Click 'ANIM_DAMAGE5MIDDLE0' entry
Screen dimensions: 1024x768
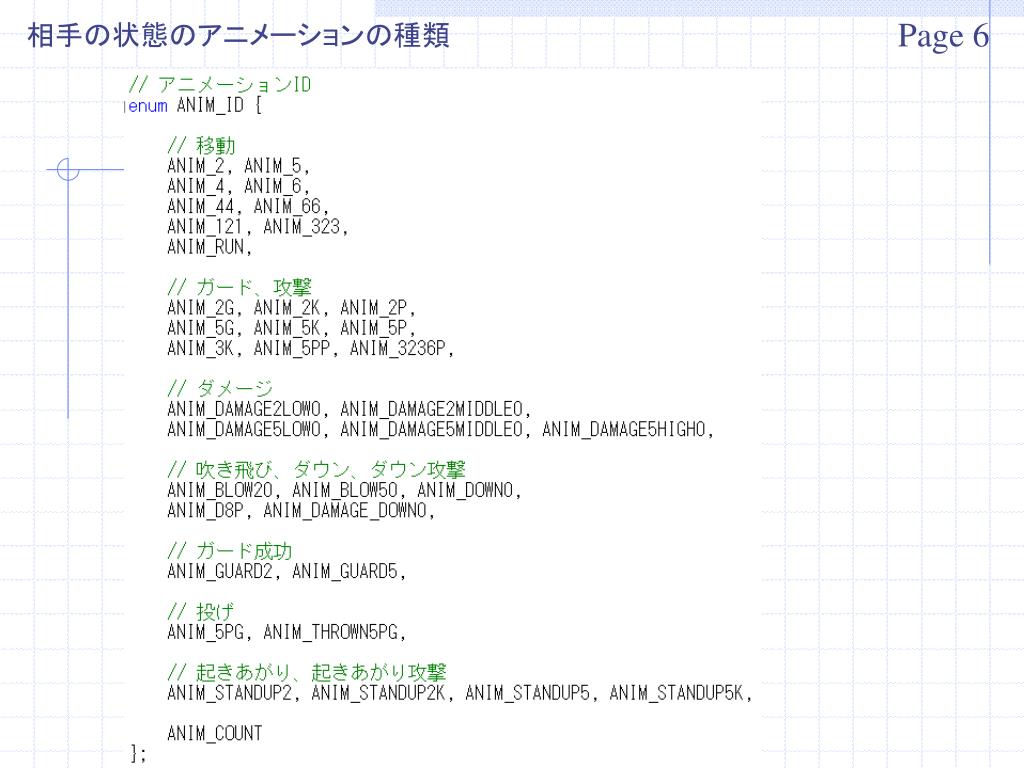tap(432, 430)
